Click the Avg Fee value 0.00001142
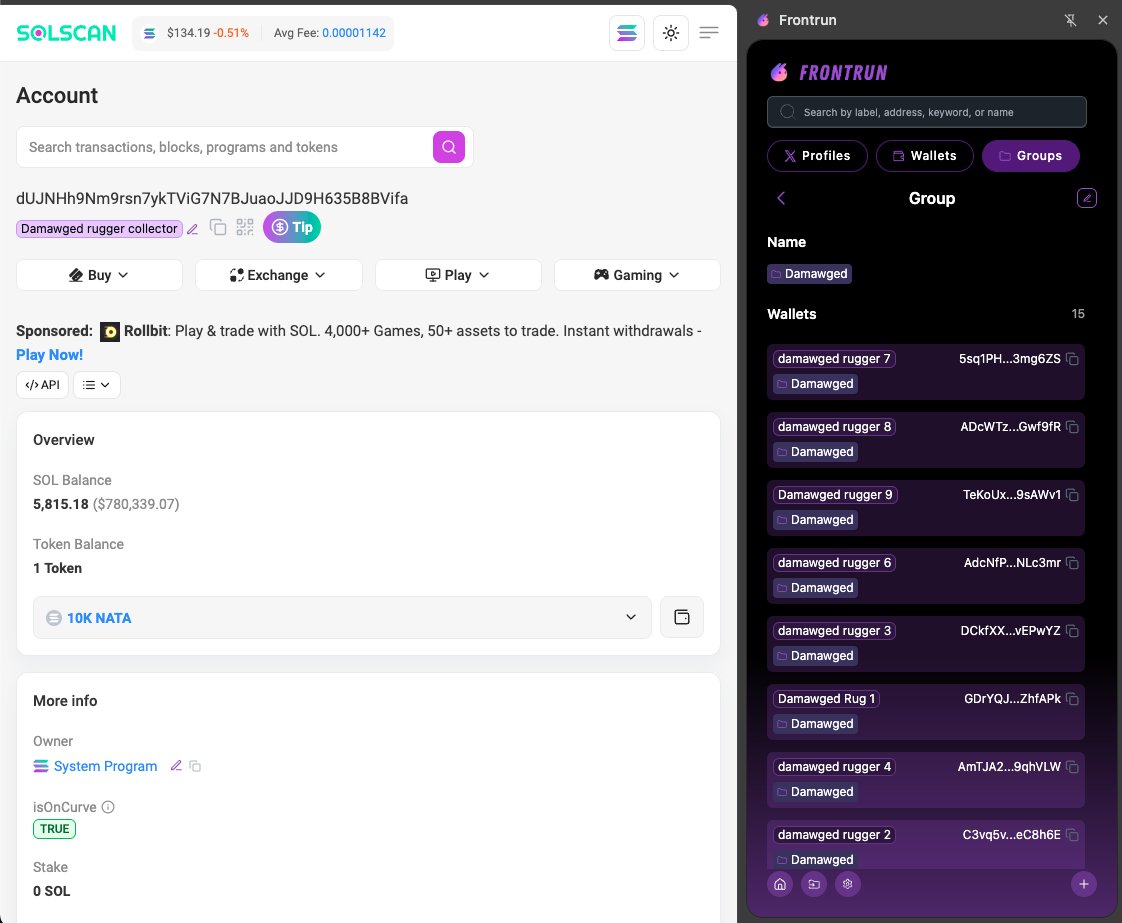Image resolution: width=1122 pixels, height=923 pixels. pos(353,33)
